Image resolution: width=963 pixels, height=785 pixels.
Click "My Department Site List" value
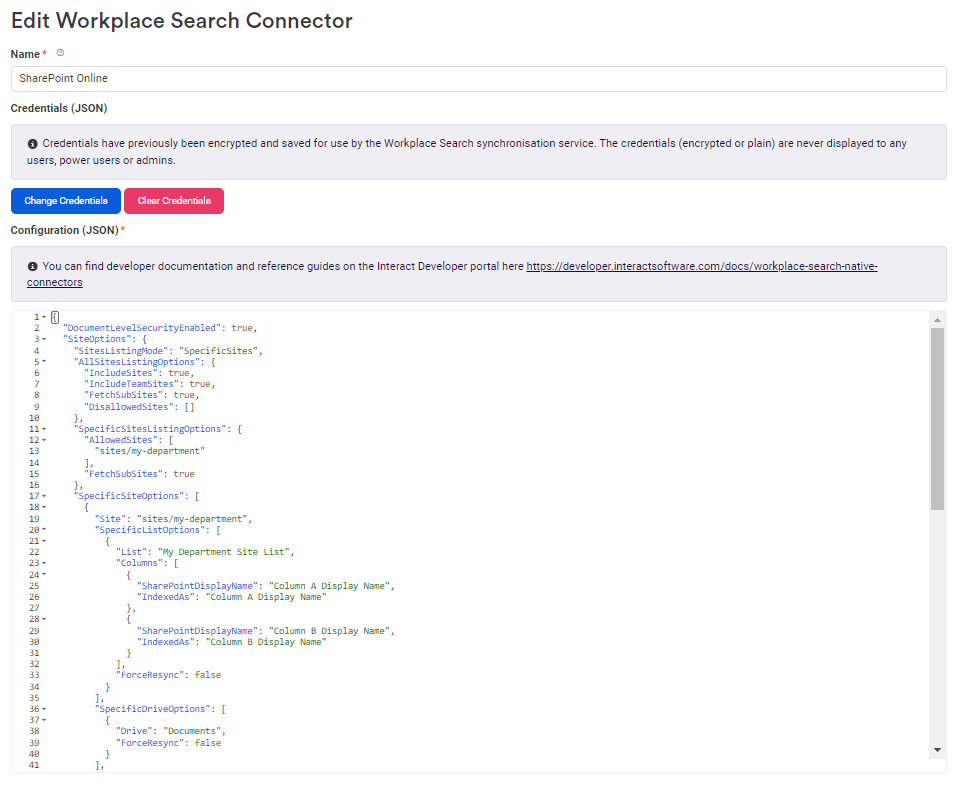pyautogui.click(x=224, y=552)
